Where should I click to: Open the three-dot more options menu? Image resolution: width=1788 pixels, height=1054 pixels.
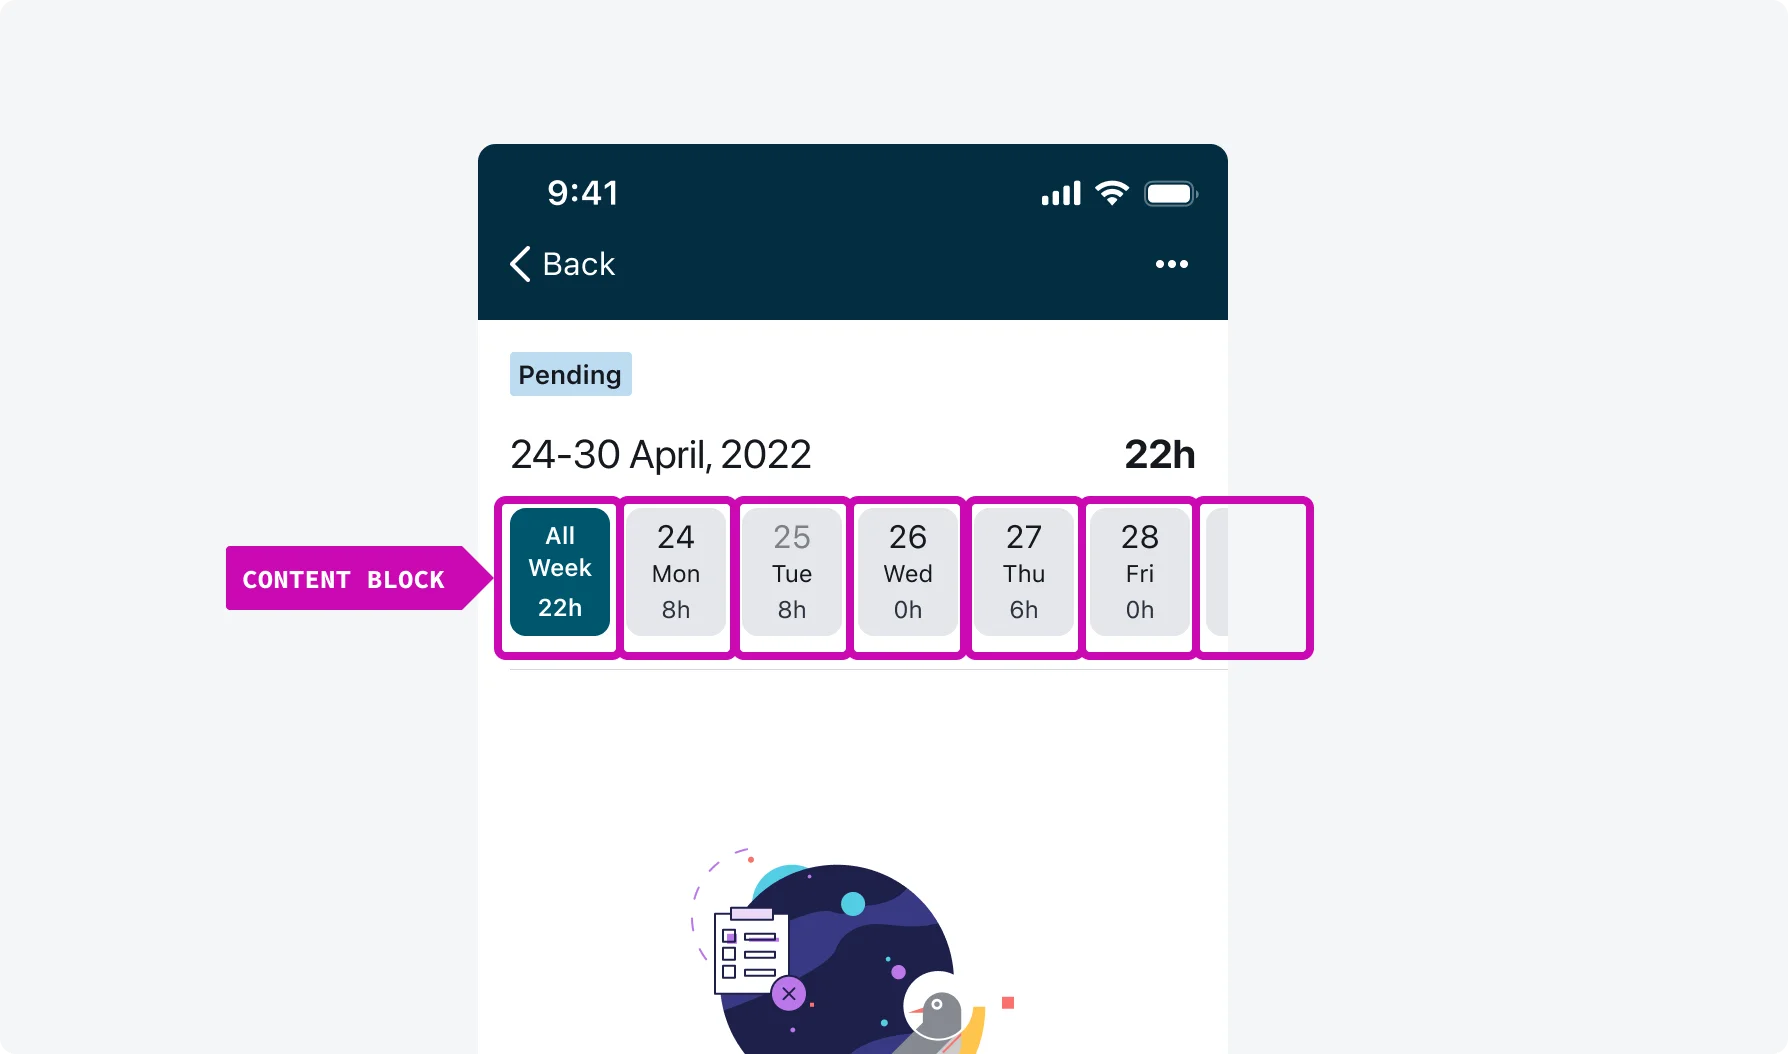1171,264
